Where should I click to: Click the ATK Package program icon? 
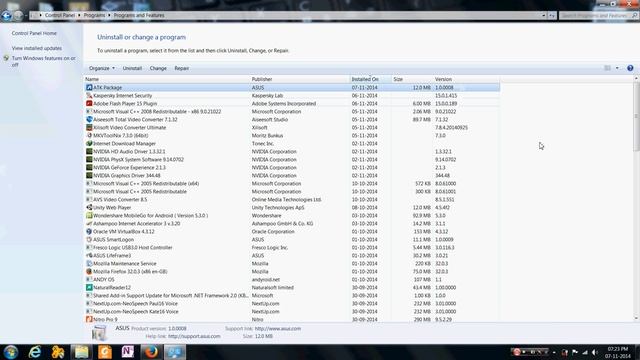[89, 87]
